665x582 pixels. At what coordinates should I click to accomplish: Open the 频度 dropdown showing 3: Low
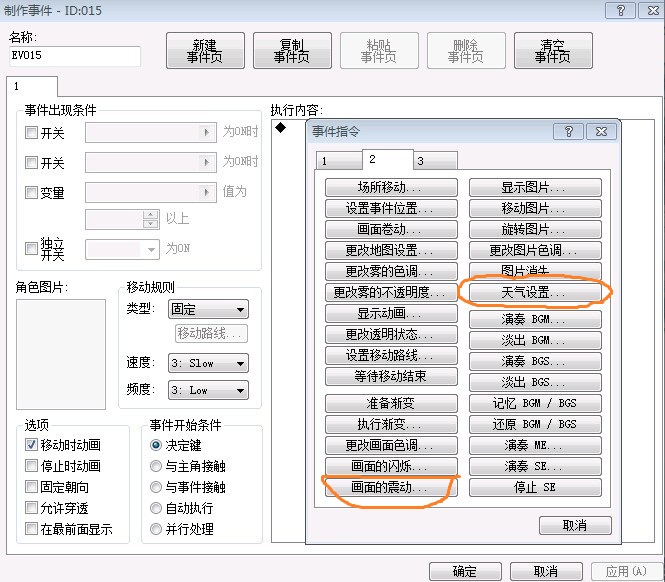pos(208,390)
